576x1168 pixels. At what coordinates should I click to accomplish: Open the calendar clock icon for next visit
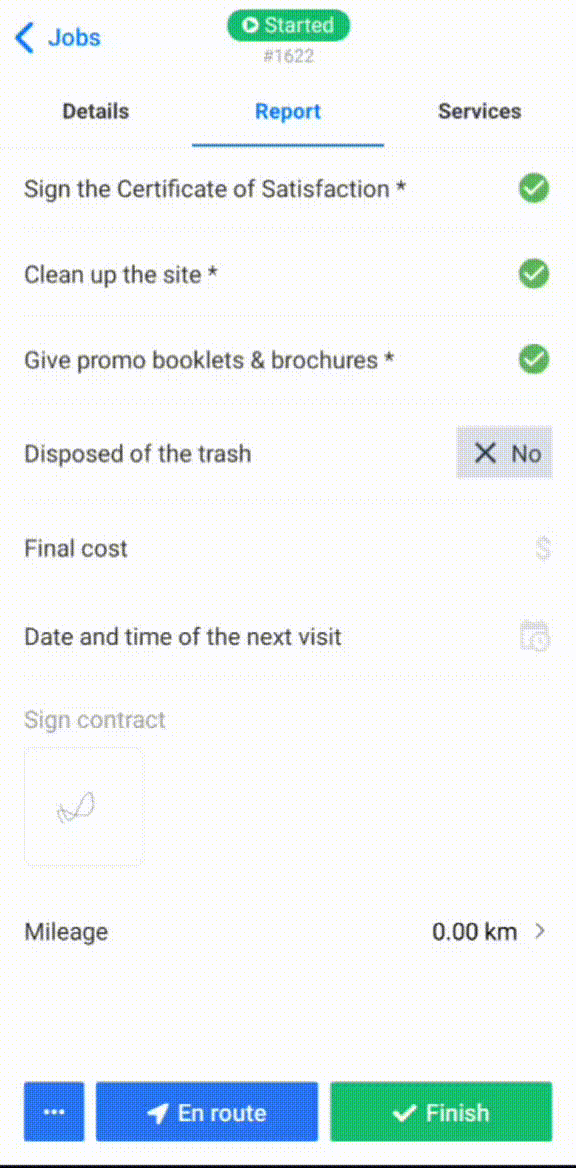(535, 636)
